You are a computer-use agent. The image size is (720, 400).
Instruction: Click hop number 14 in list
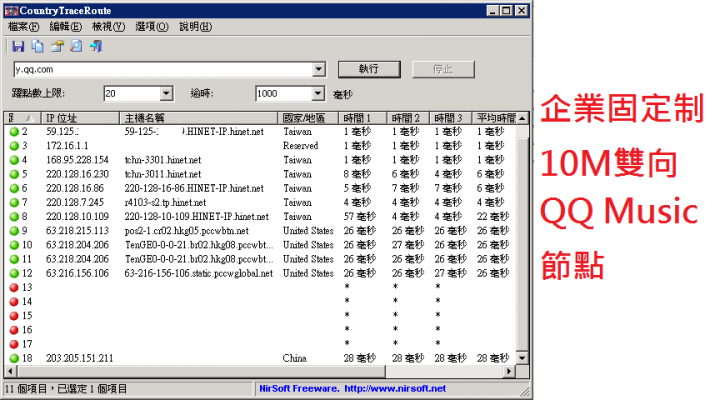coord(27,302)
